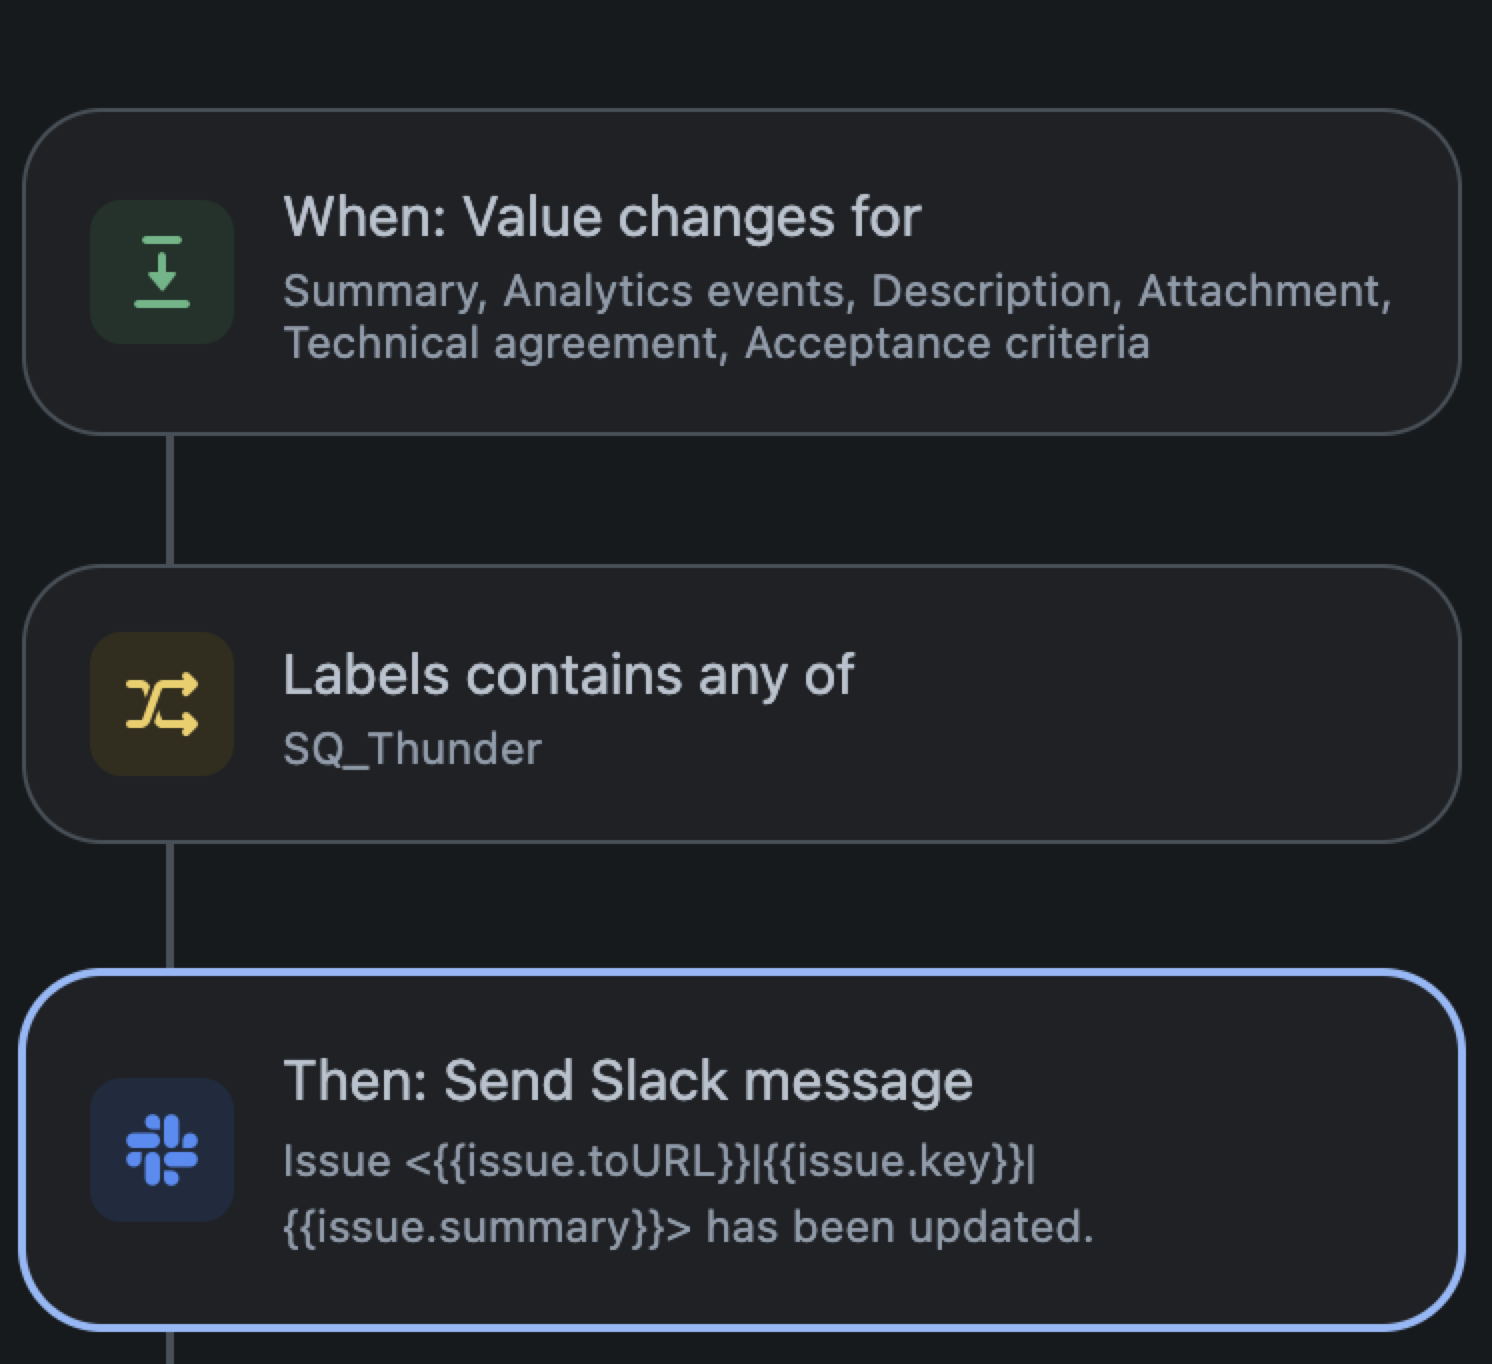Click 'Summary, Analytics events, Description' field list
Viewport: 1492px width, 1364px height.
697,291
